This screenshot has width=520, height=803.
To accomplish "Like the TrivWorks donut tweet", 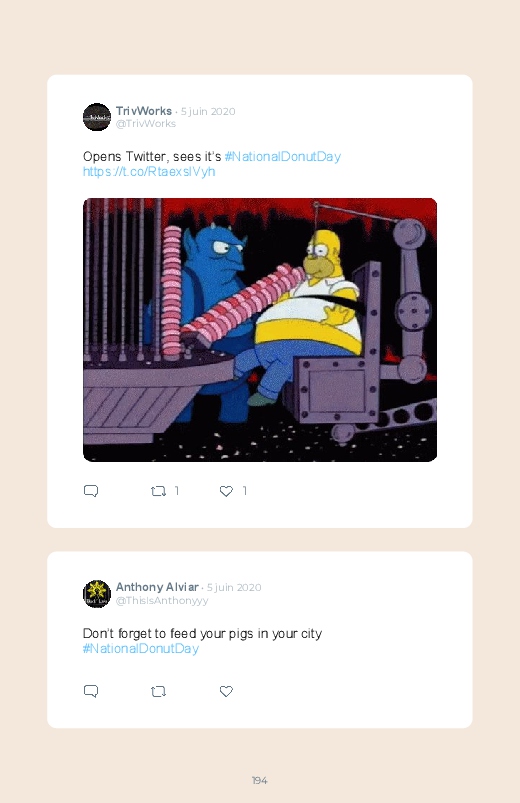I will coord(226,491).
